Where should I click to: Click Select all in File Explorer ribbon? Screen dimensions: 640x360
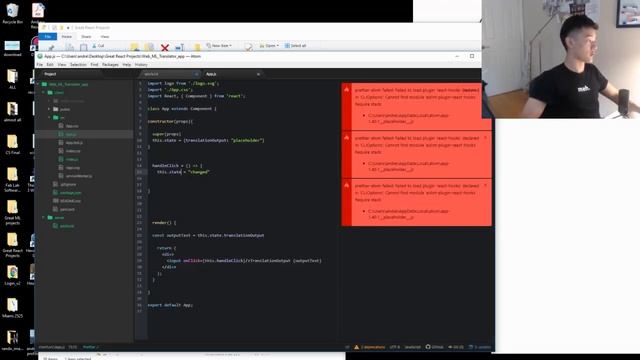click(x=296, y=45)
